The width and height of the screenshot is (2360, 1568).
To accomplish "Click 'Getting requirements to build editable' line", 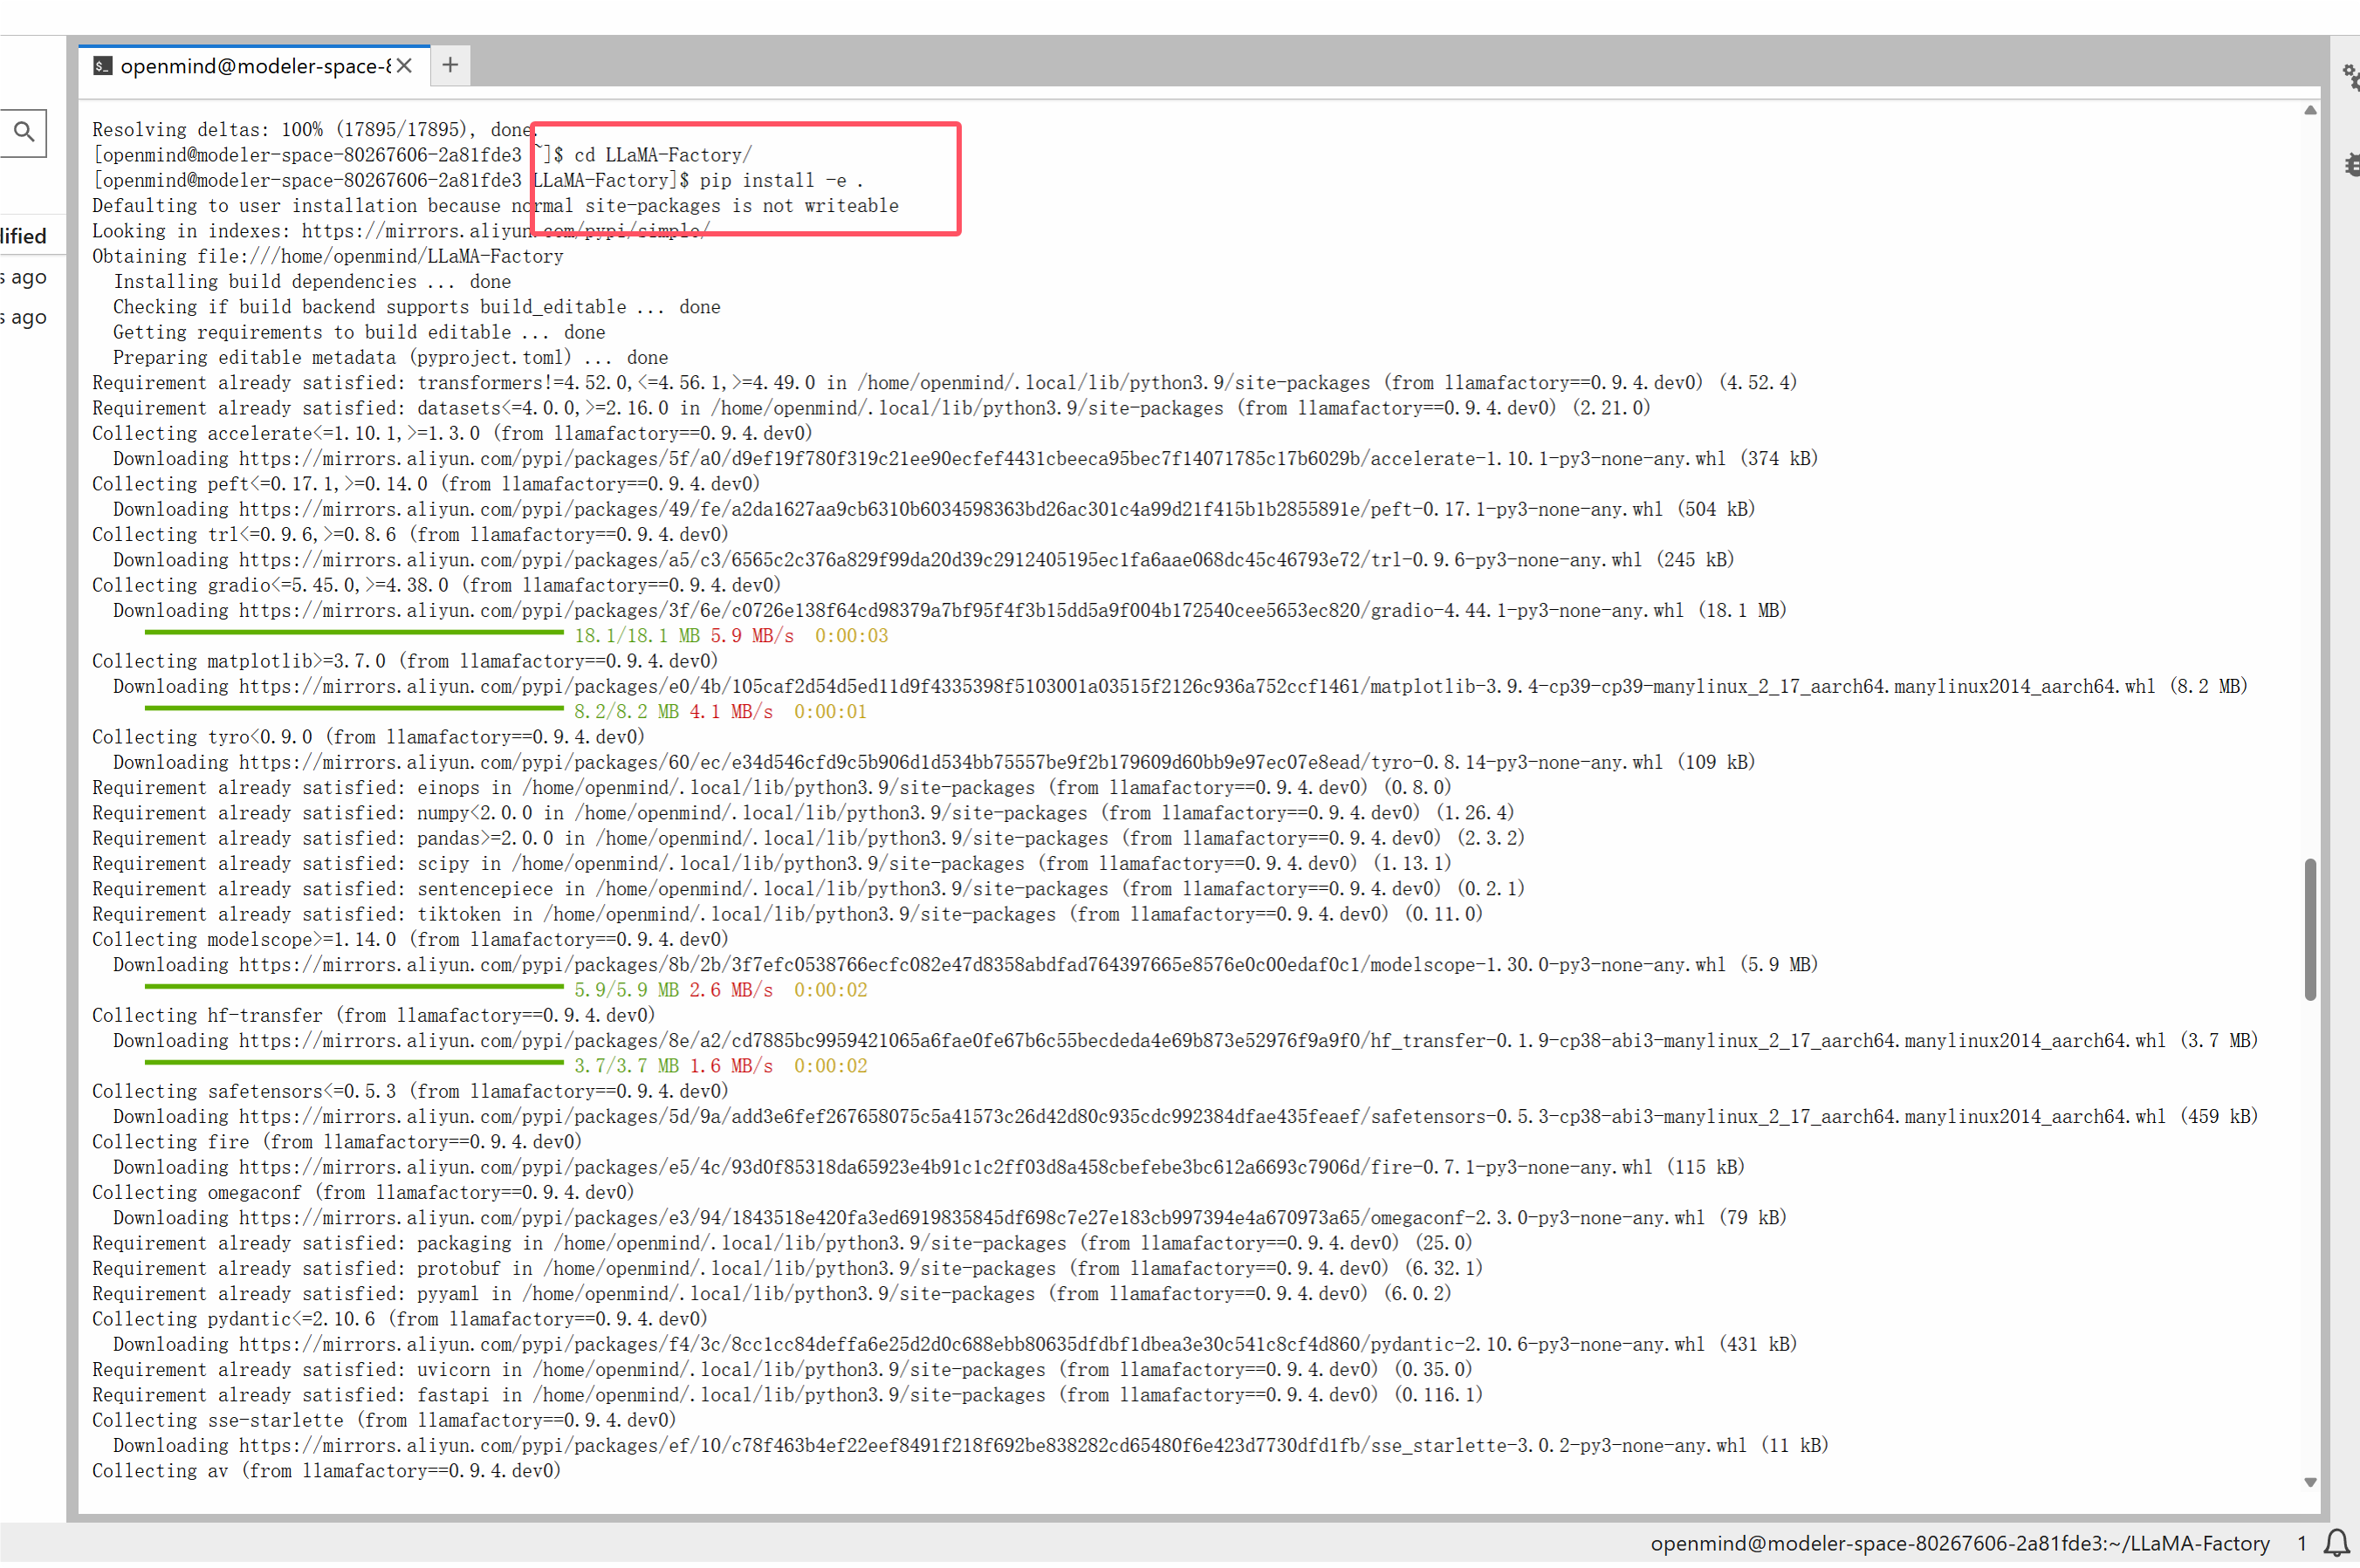I will point(359,332).
